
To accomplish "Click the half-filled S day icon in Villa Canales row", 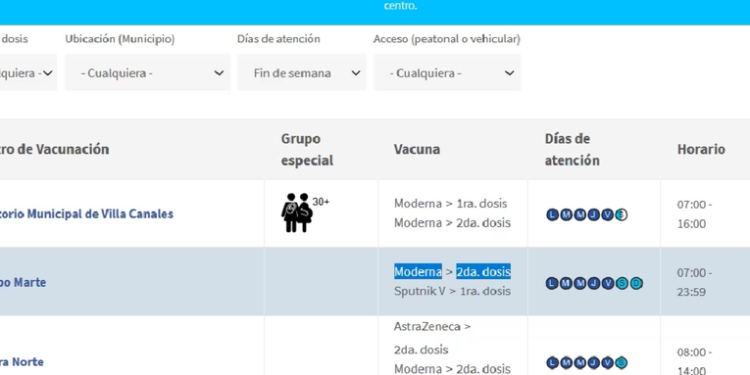I will 621,215.
